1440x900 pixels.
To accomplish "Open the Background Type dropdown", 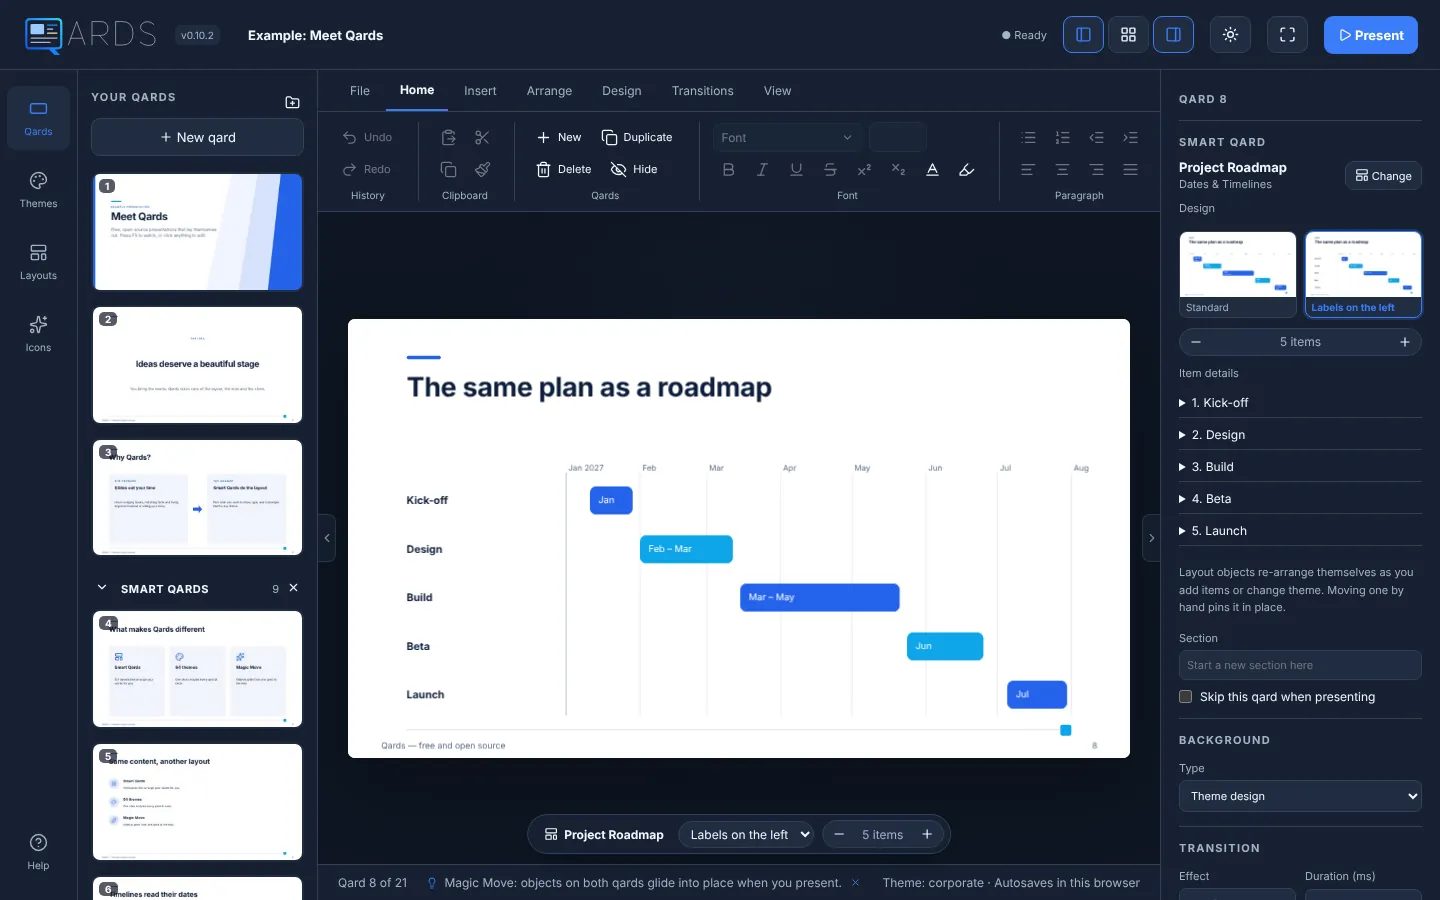I will [x=1300, y=796].
